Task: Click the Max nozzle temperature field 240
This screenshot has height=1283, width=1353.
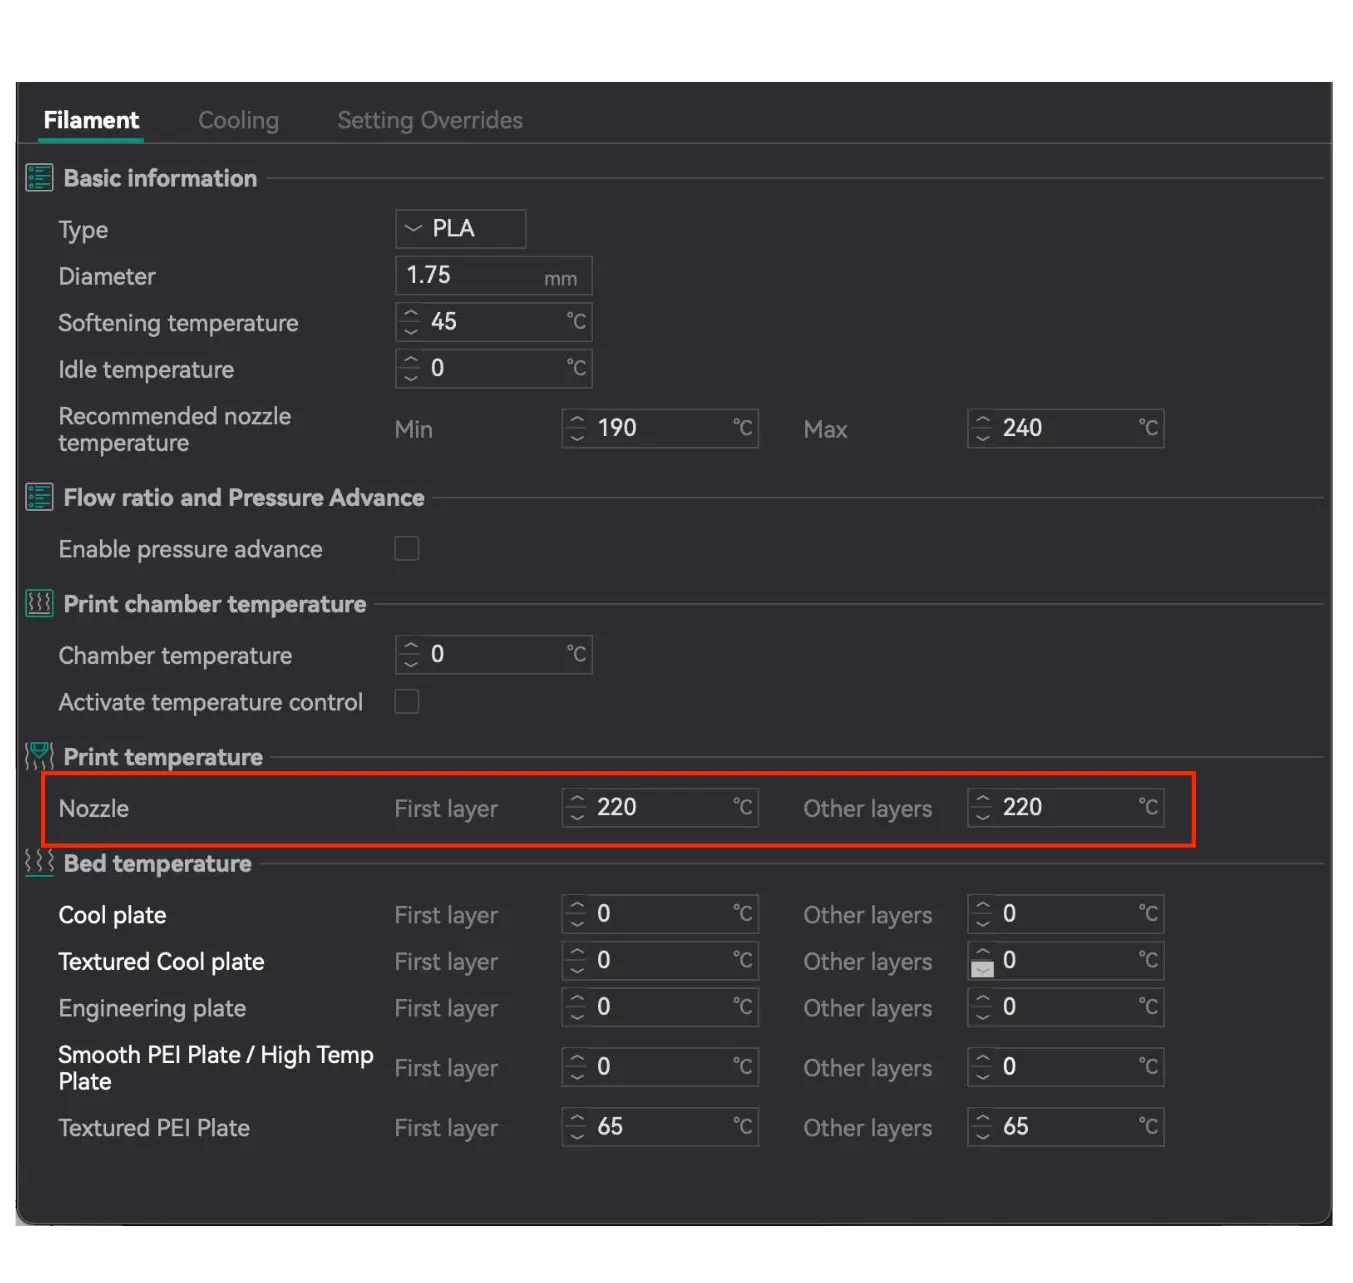Action: [1066, 429]
